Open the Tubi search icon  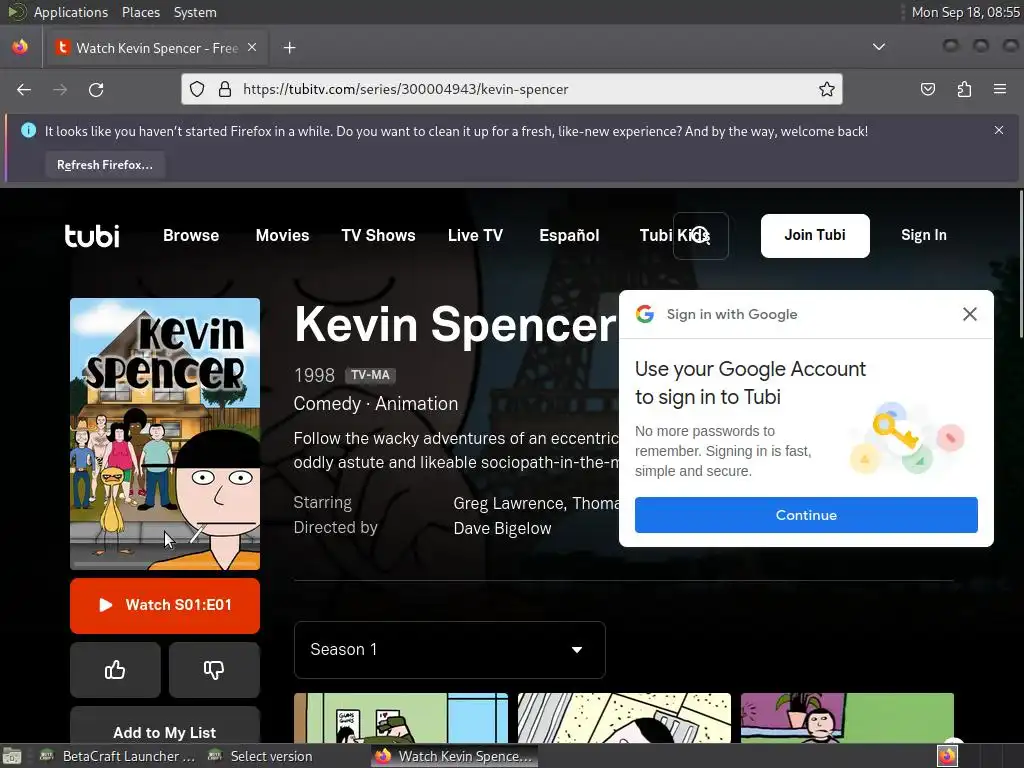coord(701,235)
